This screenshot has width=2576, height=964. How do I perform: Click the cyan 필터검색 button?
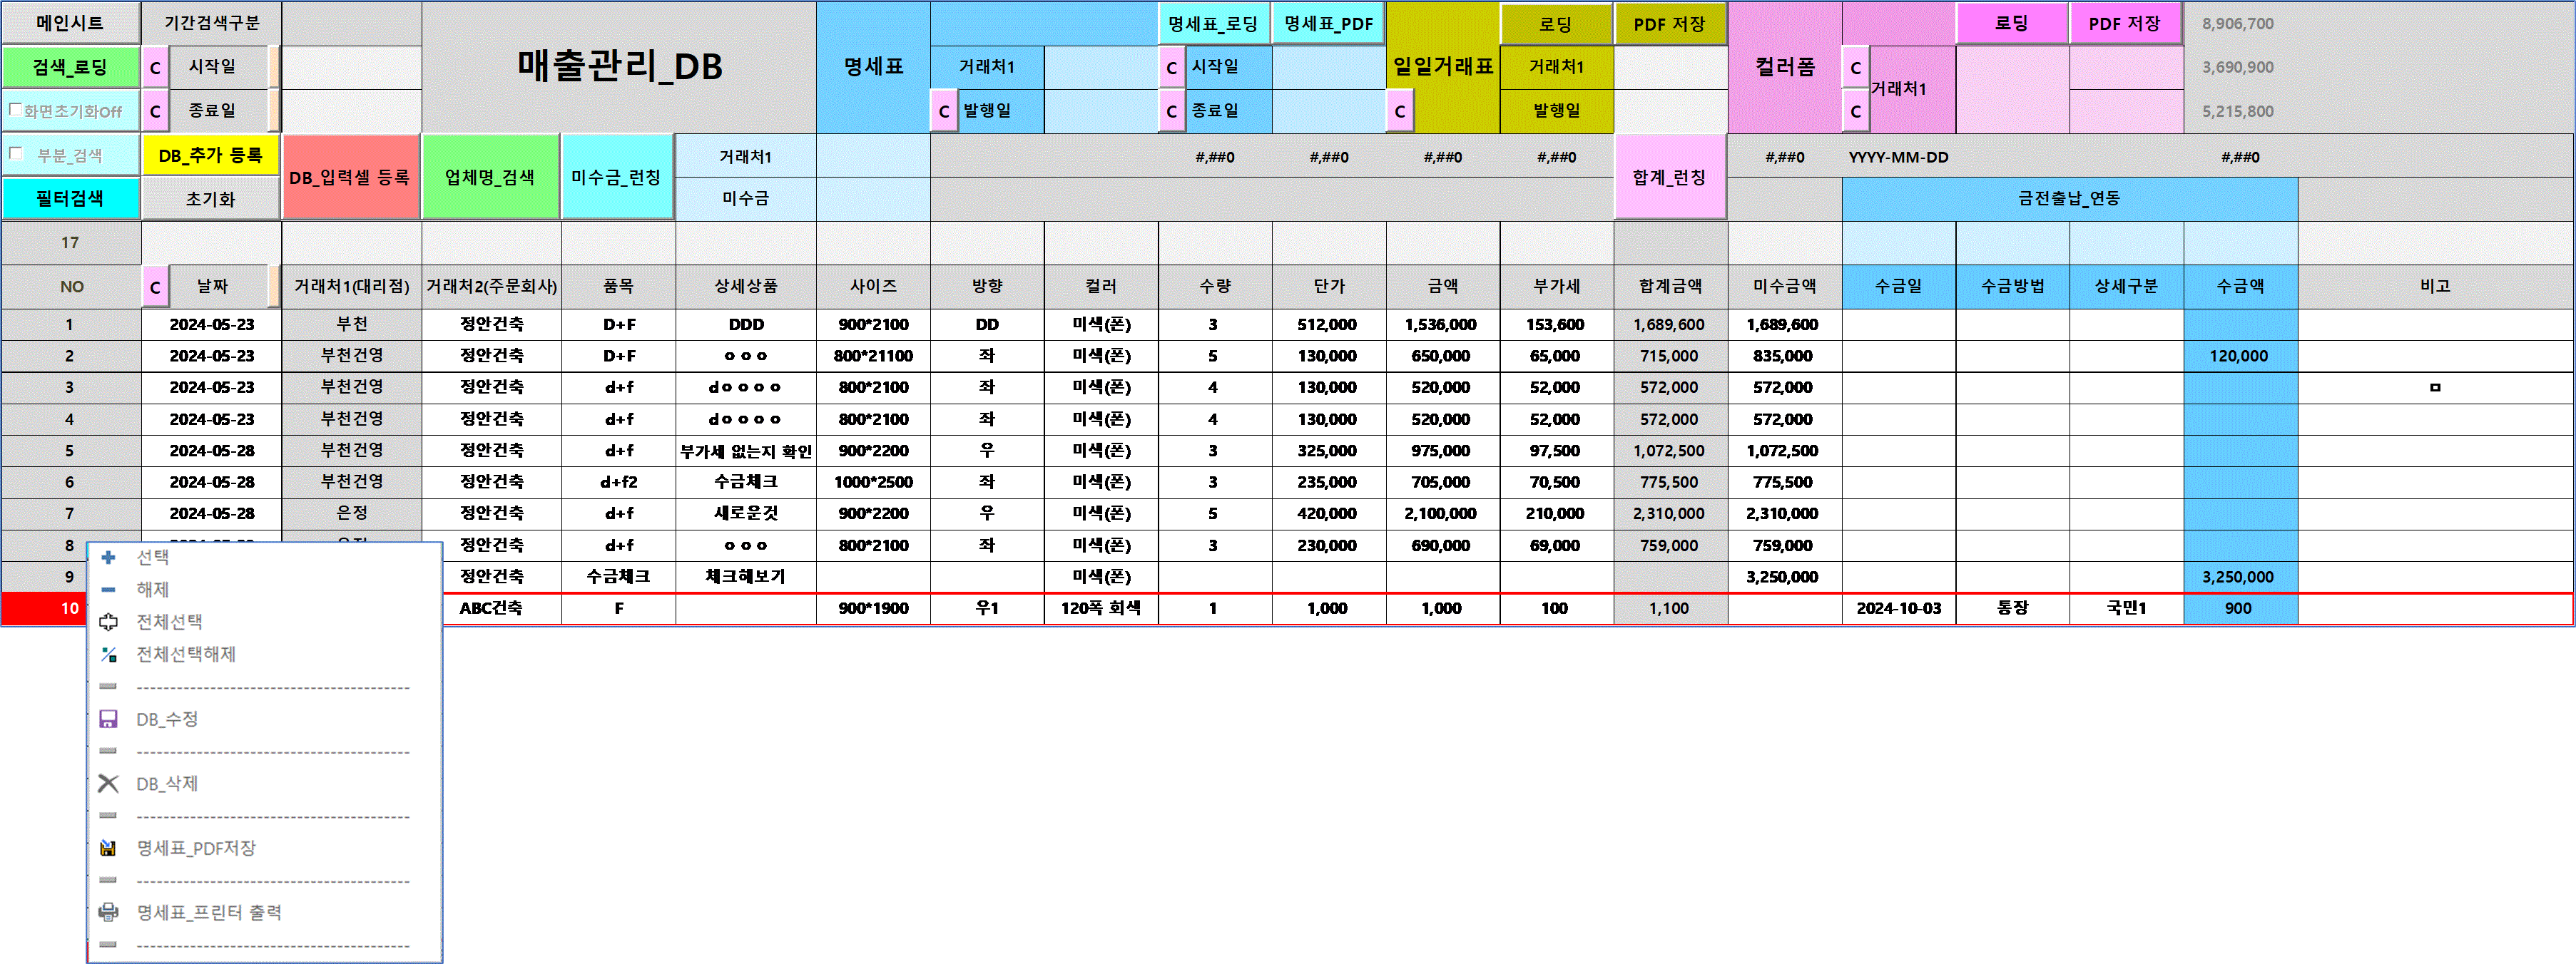pyautogui.click(x=70, y=198)
